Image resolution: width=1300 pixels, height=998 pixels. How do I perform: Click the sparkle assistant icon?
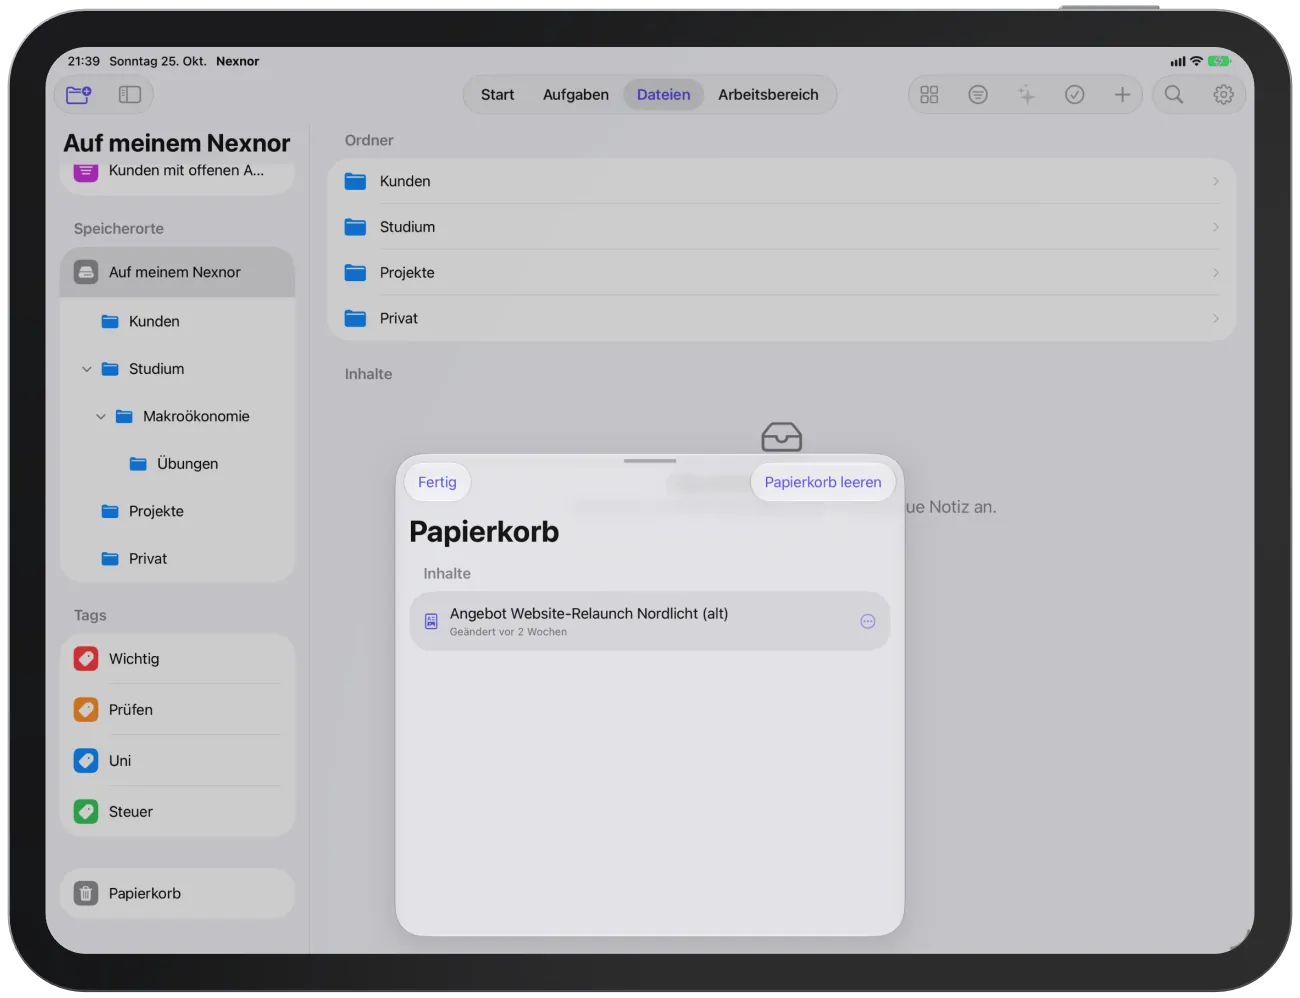pos(1026,95)
